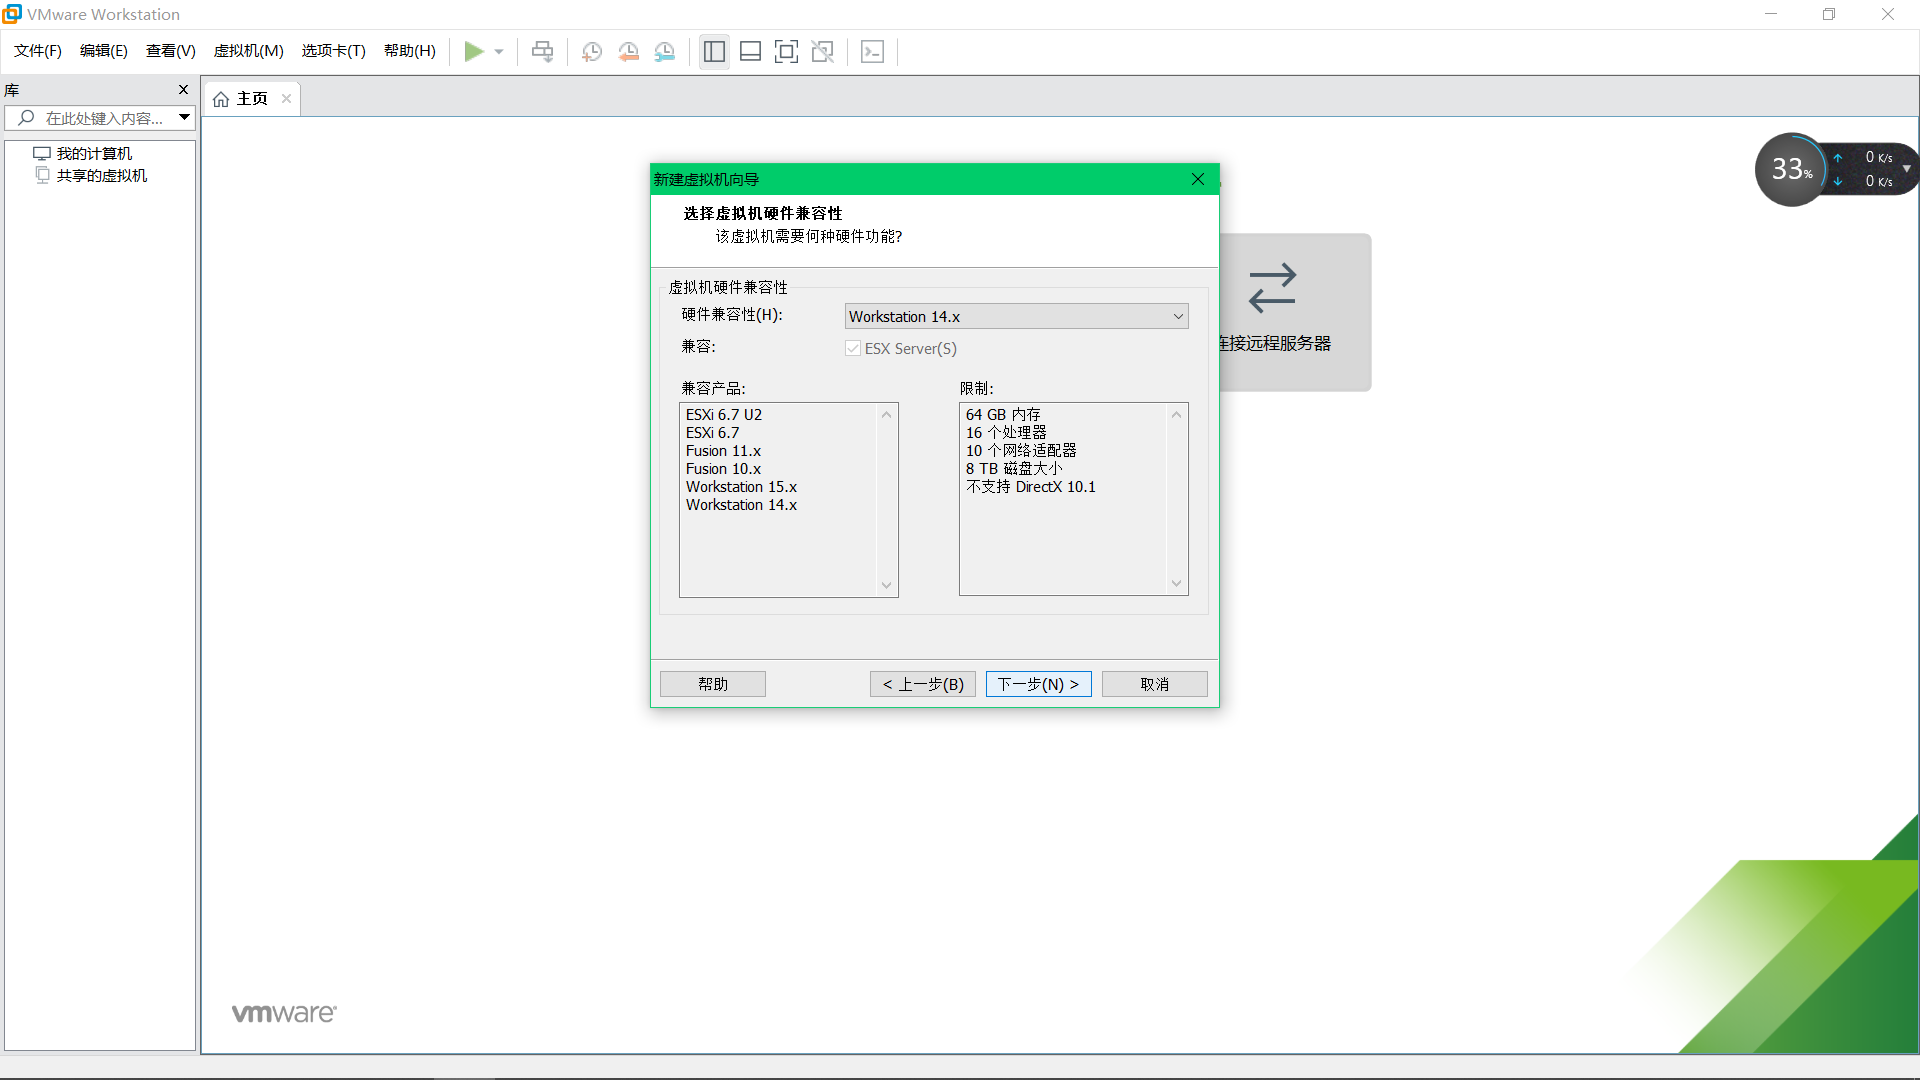
Task: Open the console view icon
Action: [872, 52]
